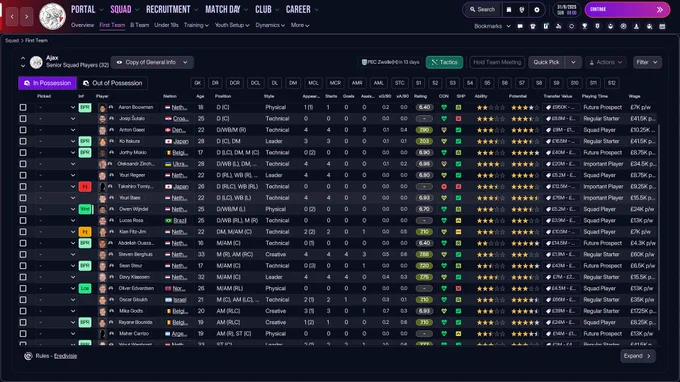Switch to Out of Possession view
Screen dimensions: 680x382
[x=112, y=83]
